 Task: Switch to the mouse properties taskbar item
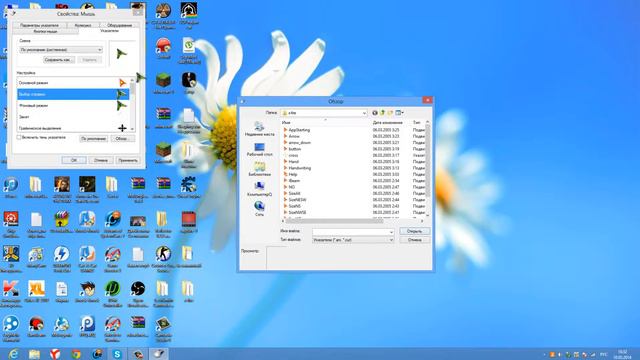[x=159, y=354]
